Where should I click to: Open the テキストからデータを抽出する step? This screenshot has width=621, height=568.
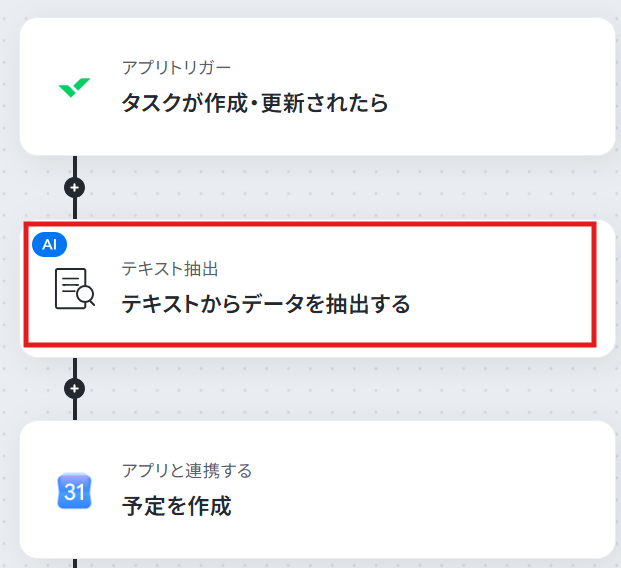318,288
